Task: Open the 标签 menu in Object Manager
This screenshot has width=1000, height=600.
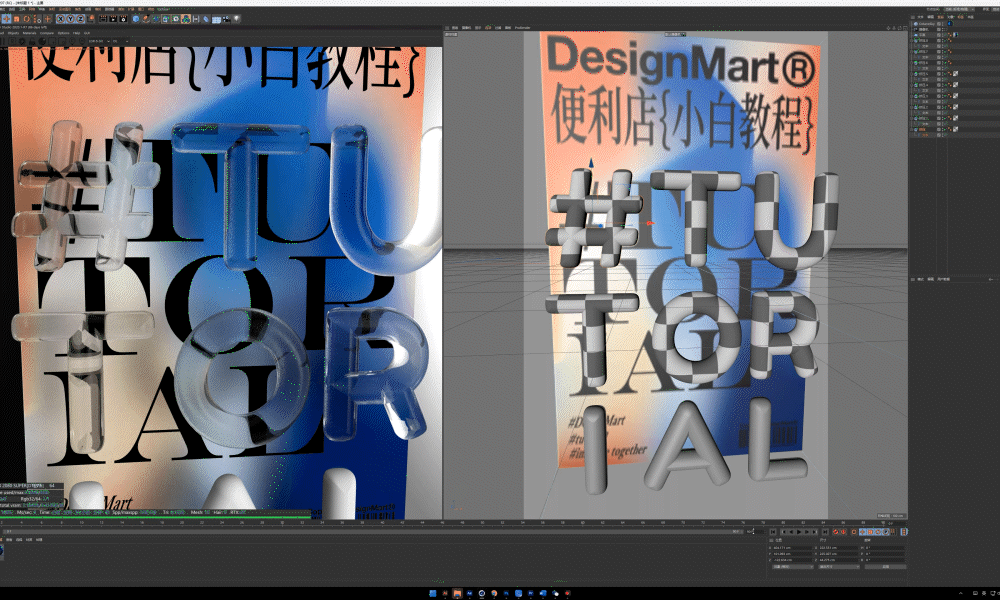Action: point(960,17)
